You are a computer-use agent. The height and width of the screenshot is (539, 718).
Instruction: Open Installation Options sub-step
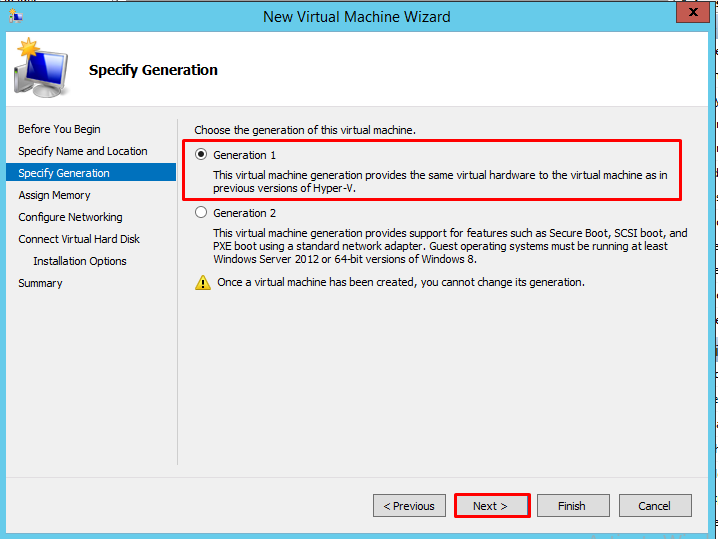(80, 261)
